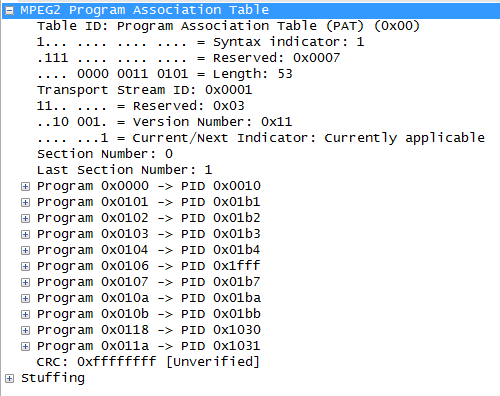Select the Last Section Number row
Viewport: 500px width, 396px height.
click(x=125, y=170)
